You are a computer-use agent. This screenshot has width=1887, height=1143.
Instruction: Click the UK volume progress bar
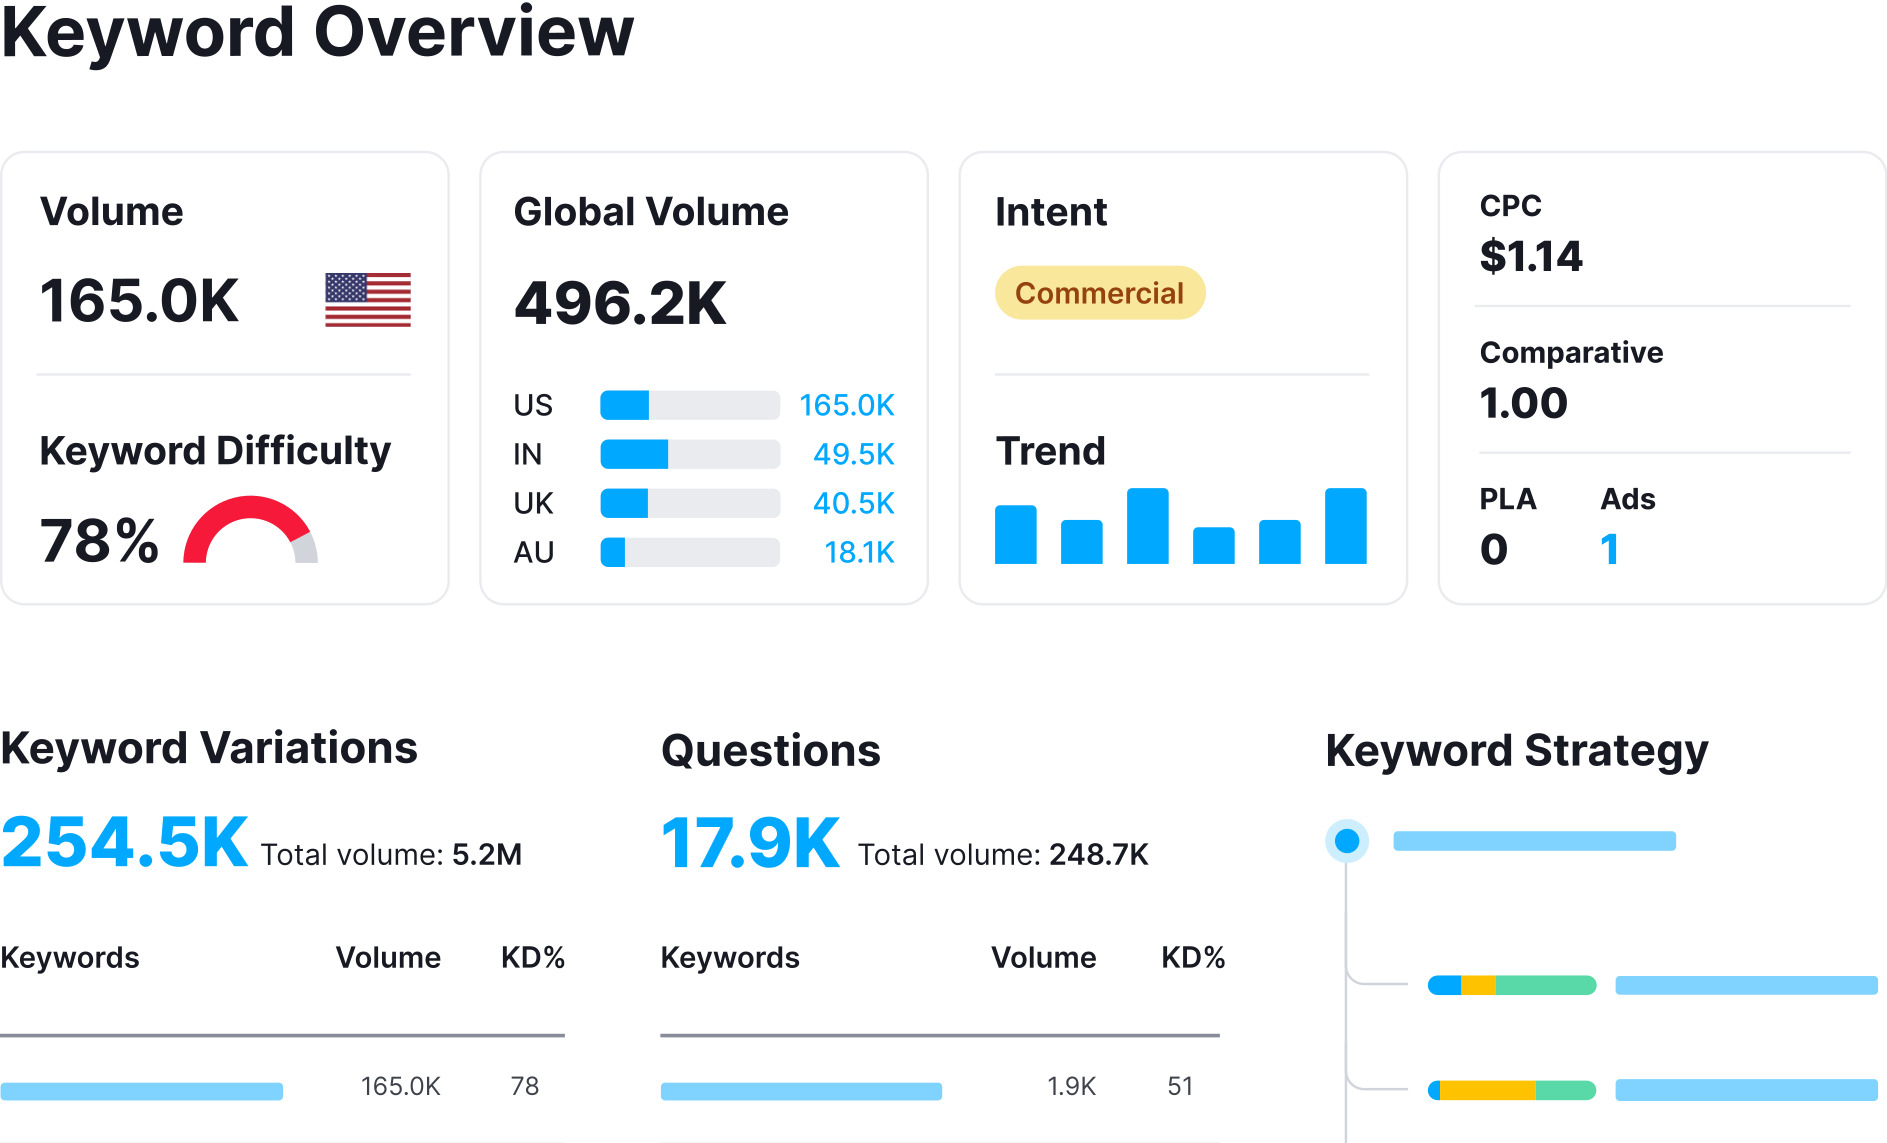689,503
